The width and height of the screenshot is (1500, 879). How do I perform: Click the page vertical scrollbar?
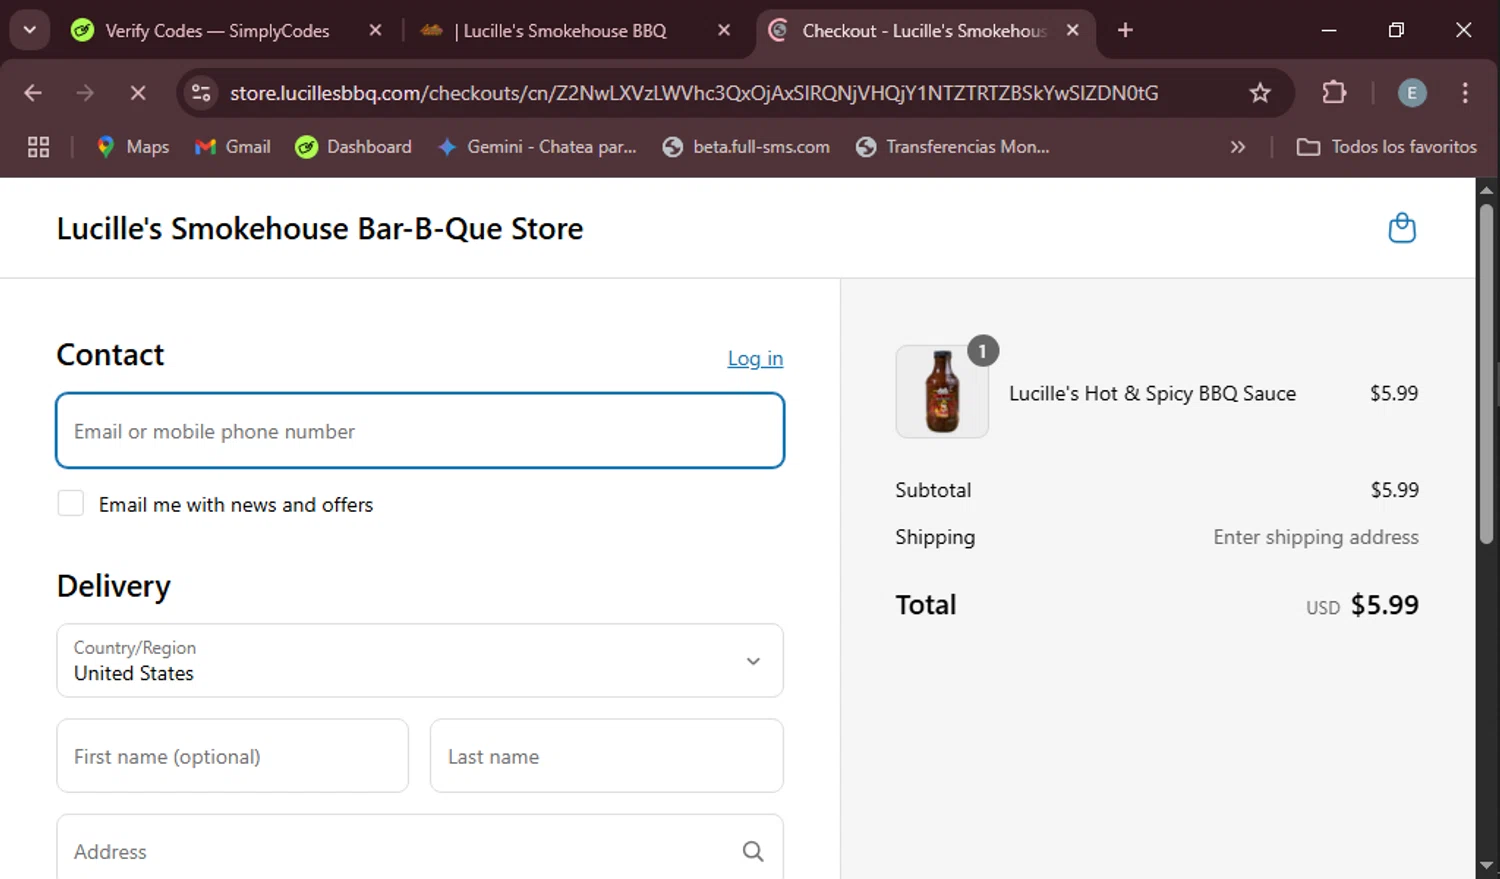(x=1487, y=374)
